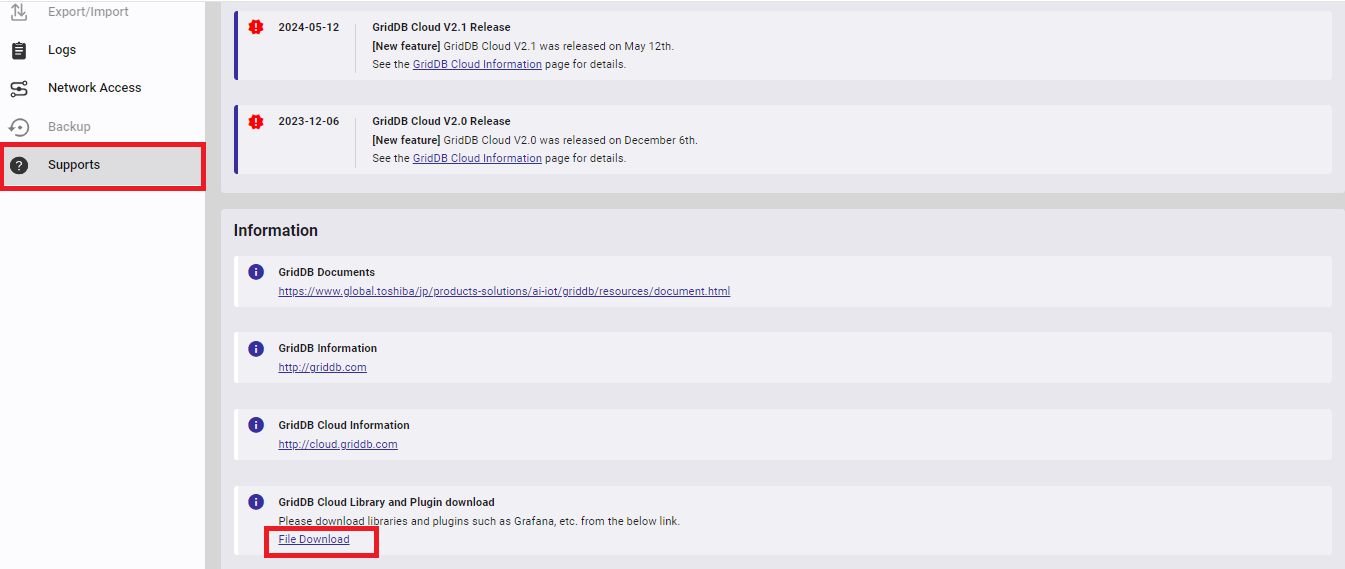Click info icon beside GridDB Cloud Information
1345x569 pixels.
(256, 425)
